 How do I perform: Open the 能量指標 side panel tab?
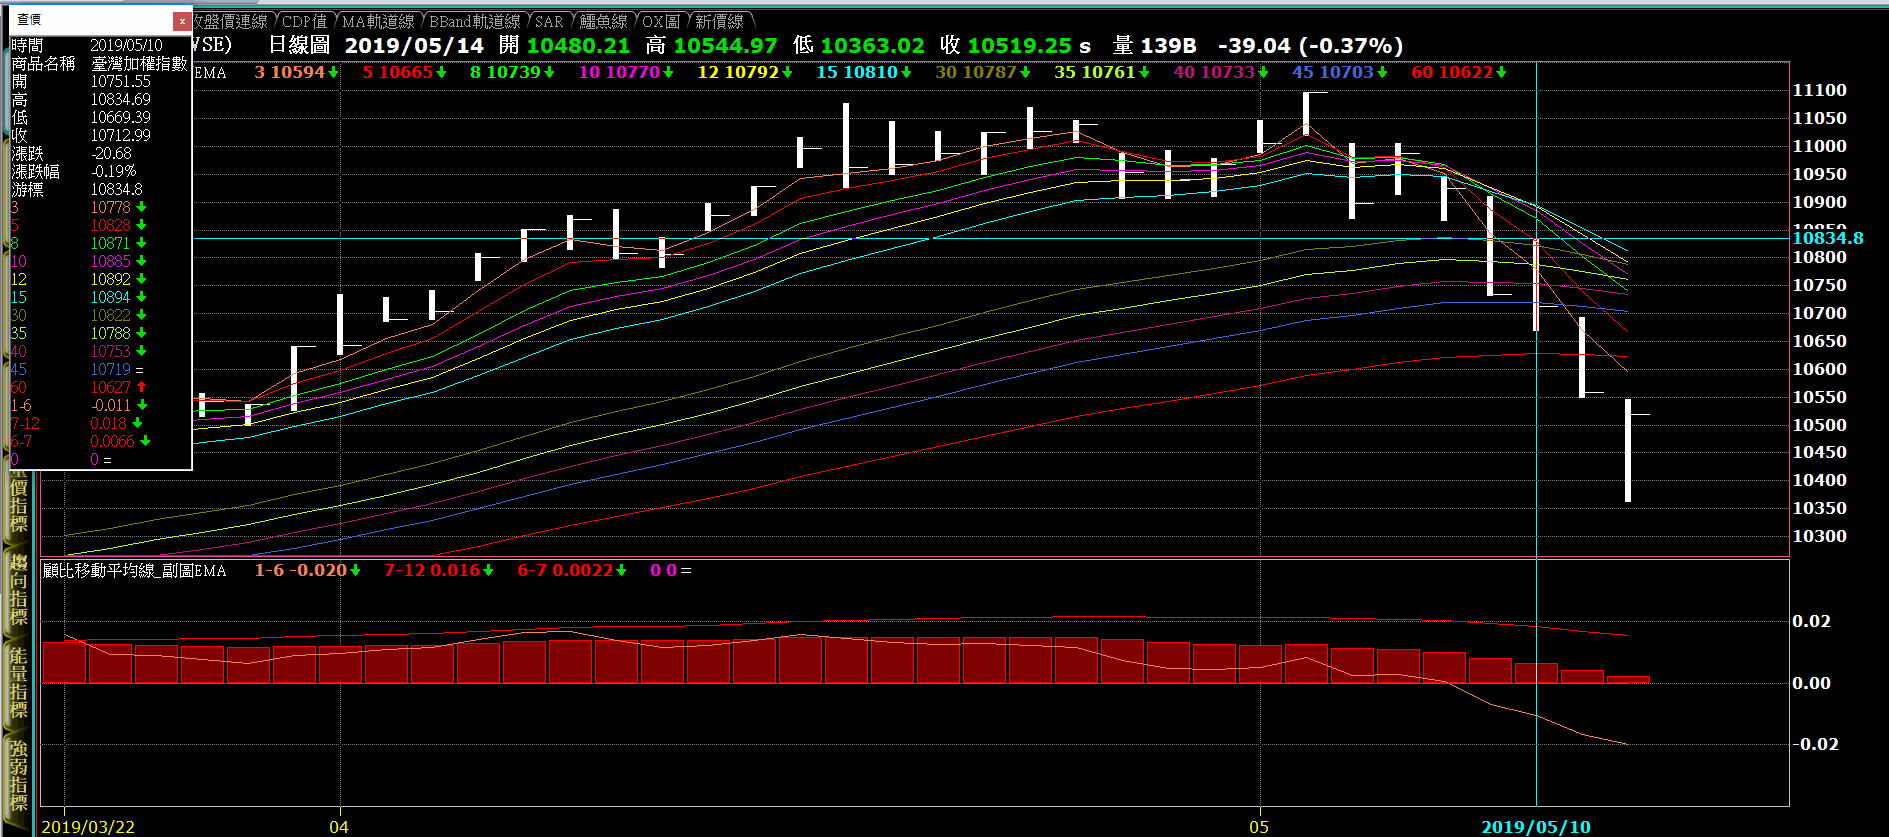(19, 682)
